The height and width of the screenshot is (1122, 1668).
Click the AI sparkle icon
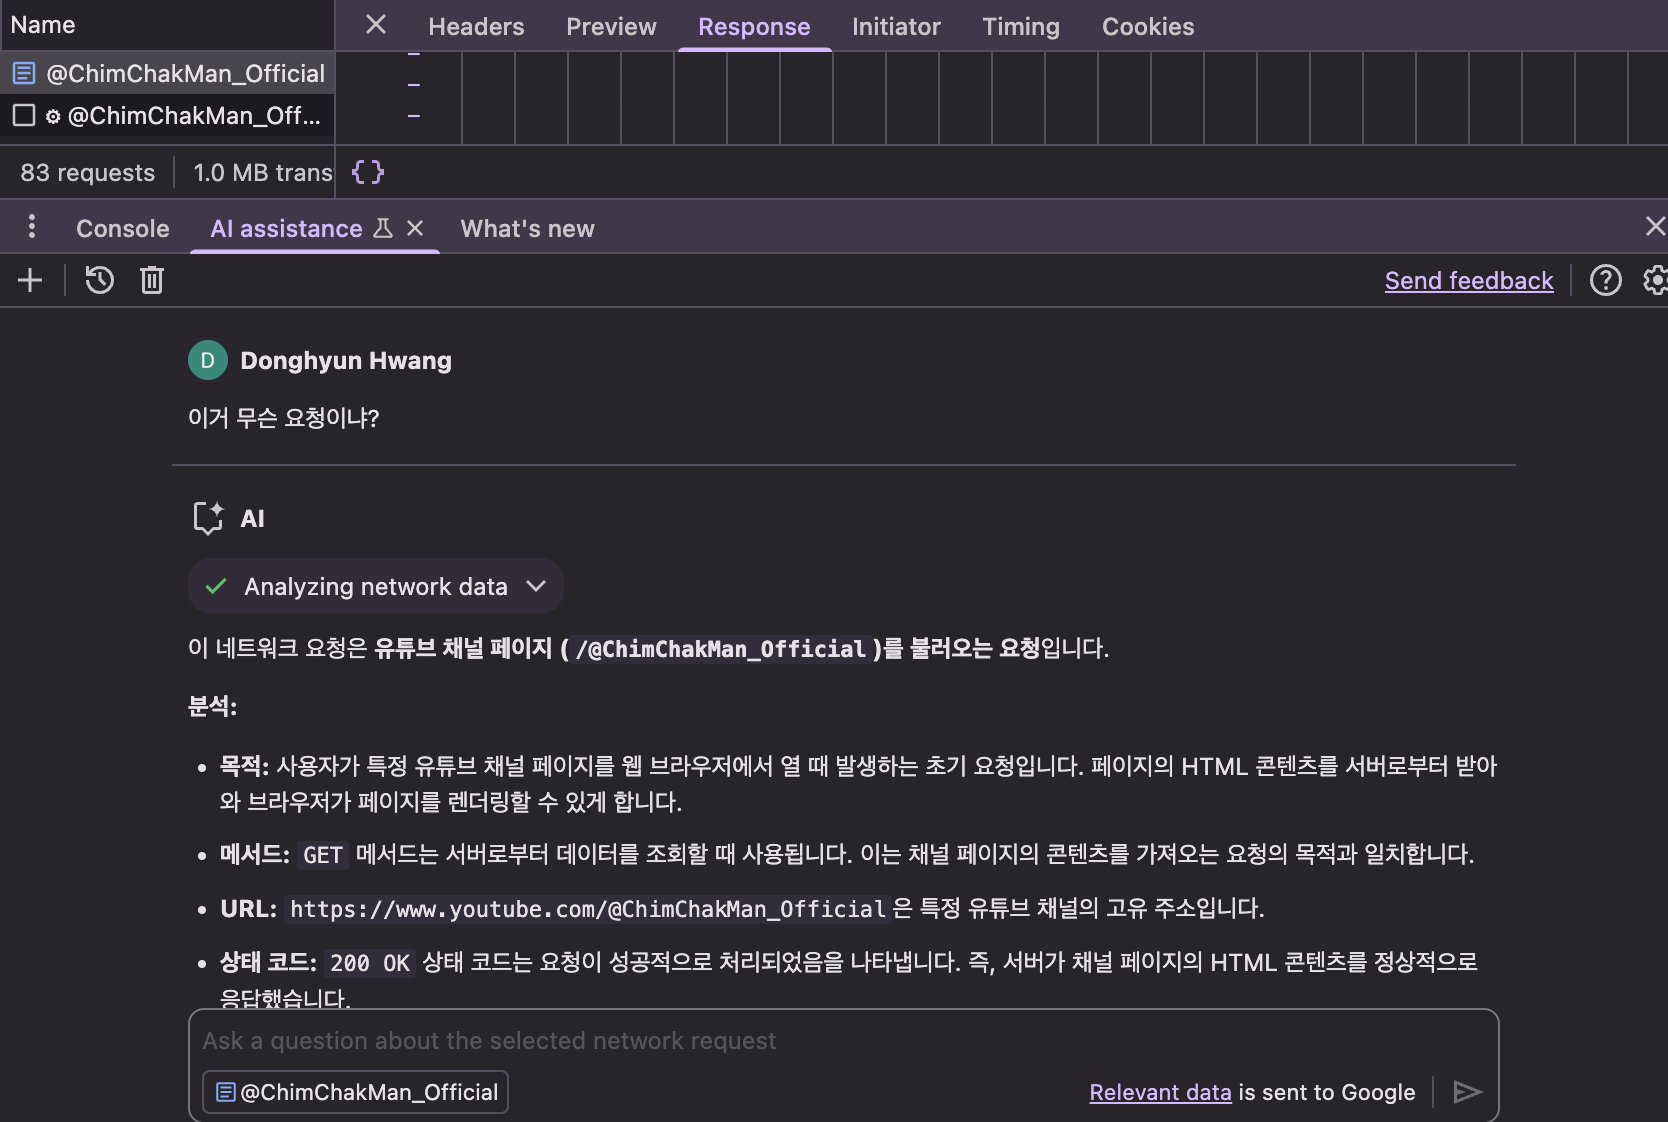(x=208, y=518)
